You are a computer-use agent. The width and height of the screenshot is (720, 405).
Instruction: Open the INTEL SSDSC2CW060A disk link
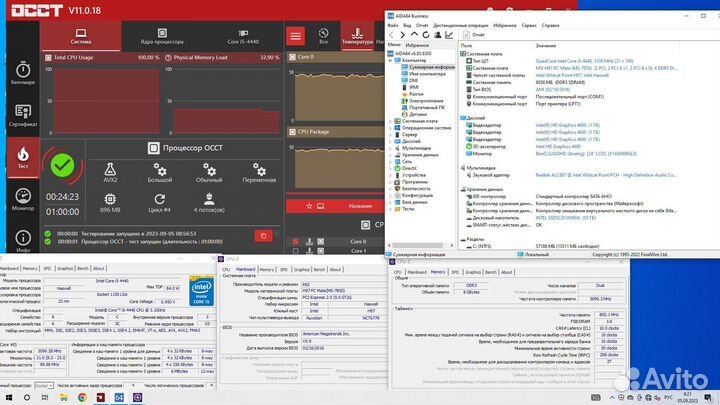coord(566,218)
